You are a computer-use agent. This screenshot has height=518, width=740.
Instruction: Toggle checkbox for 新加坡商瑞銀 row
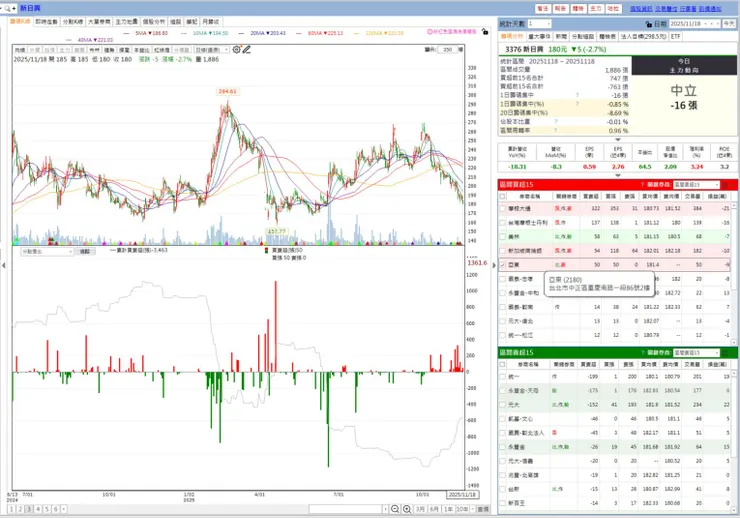pyautogui.click(x=503, y=251)
